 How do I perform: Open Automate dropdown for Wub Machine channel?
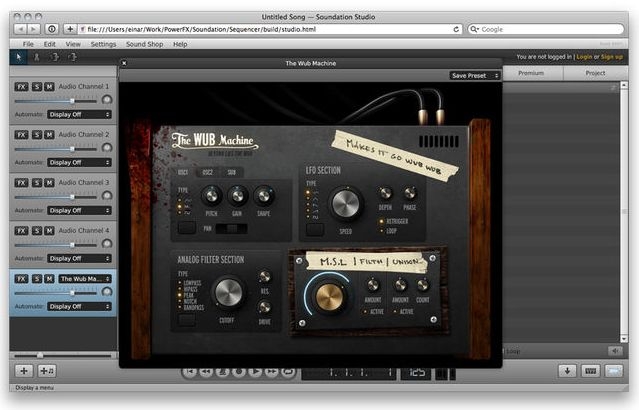click(x=79, y=306)
